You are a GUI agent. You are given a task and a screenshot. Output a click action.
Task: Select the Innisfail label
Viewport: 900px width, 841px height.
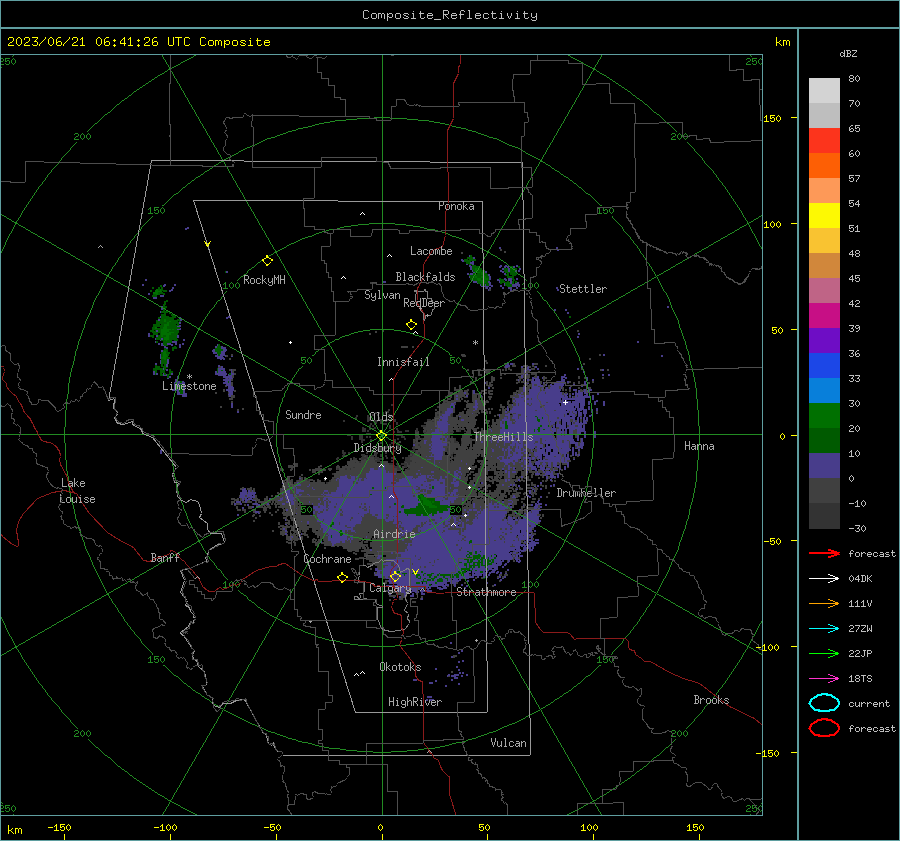[403, 362]
